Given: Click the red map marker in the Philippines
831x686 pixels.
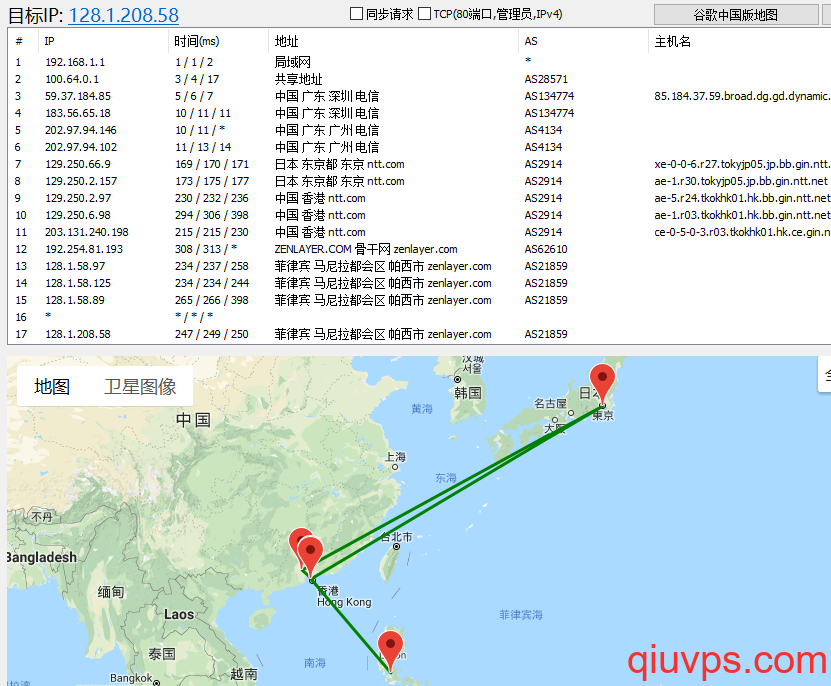Looking at the screenshot, I should (391, 652).
